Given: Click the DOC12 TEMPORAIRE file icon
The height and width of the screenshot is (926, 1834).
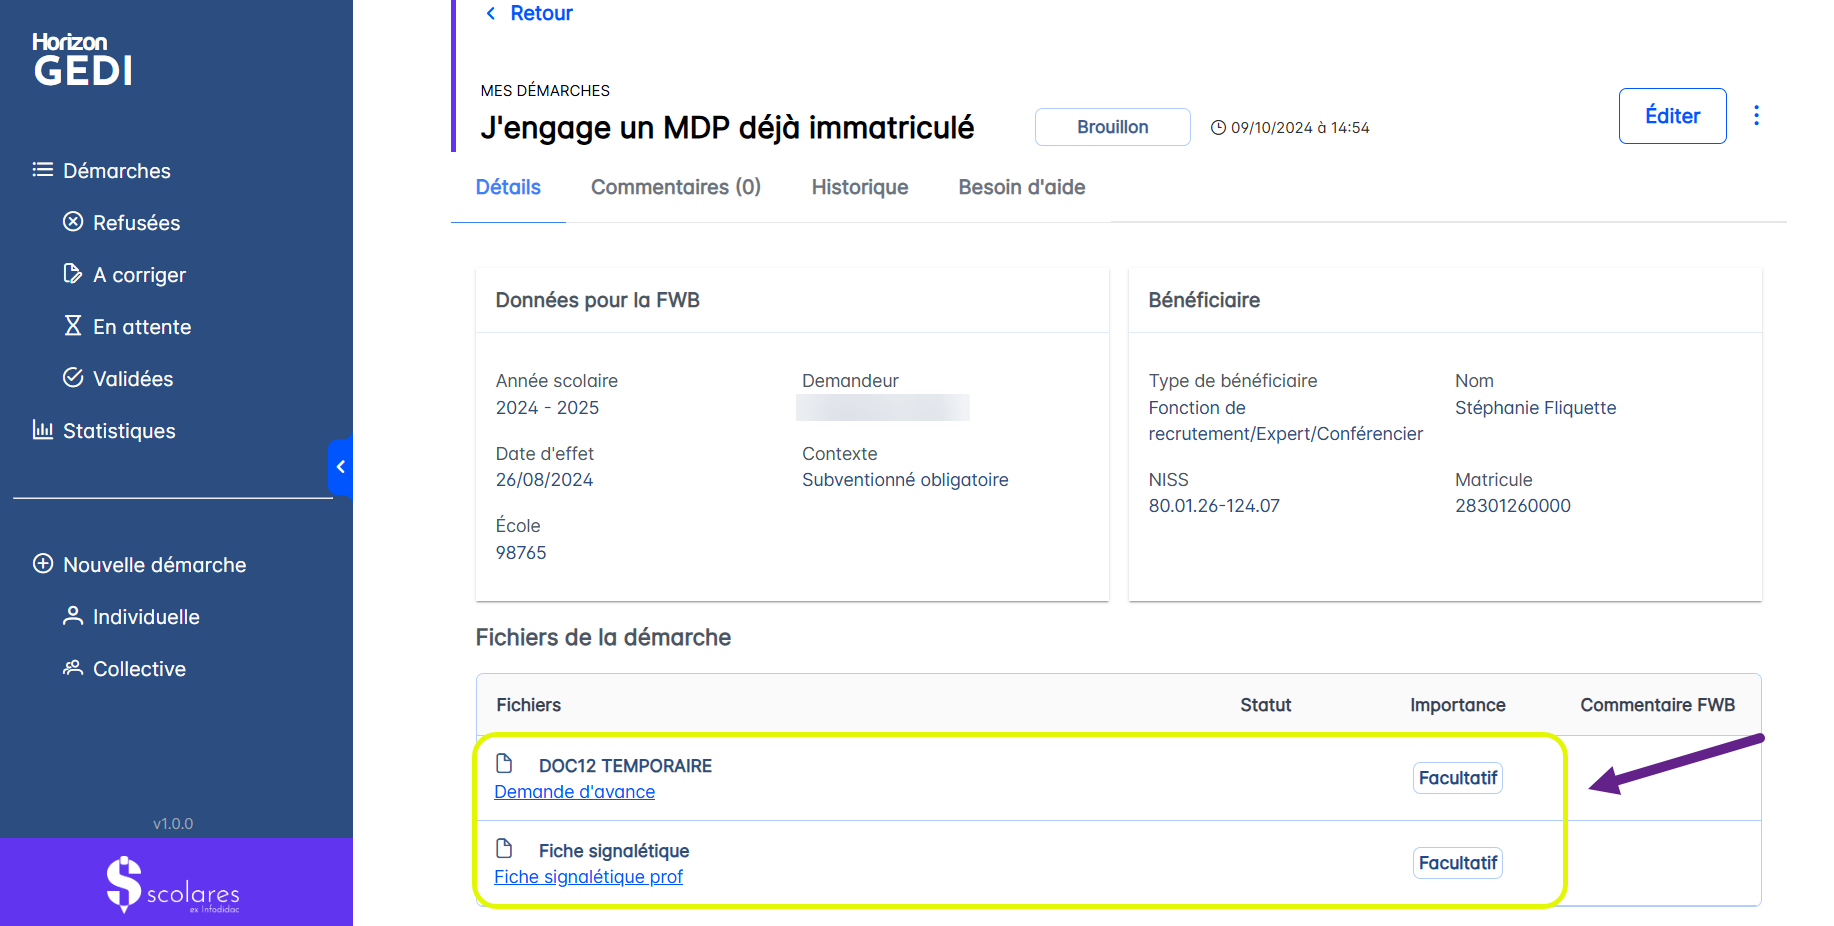Looking at the screenshot, I should (505, 764).
